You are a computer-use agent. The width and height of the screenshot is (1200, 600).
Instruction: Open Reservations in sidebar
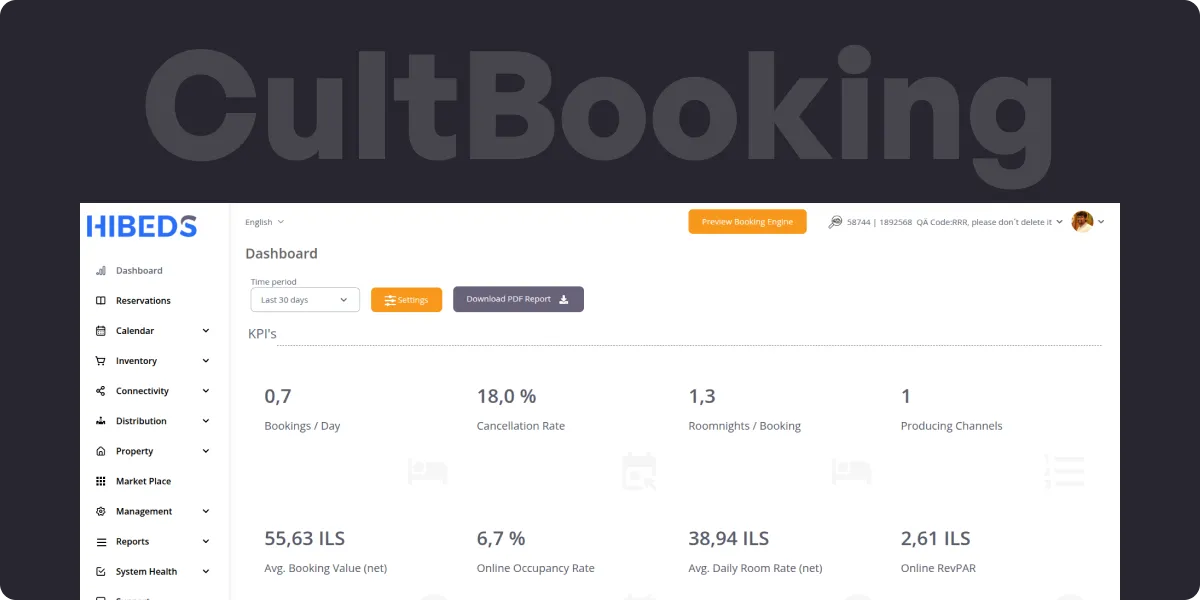click(x=143, y=301)
